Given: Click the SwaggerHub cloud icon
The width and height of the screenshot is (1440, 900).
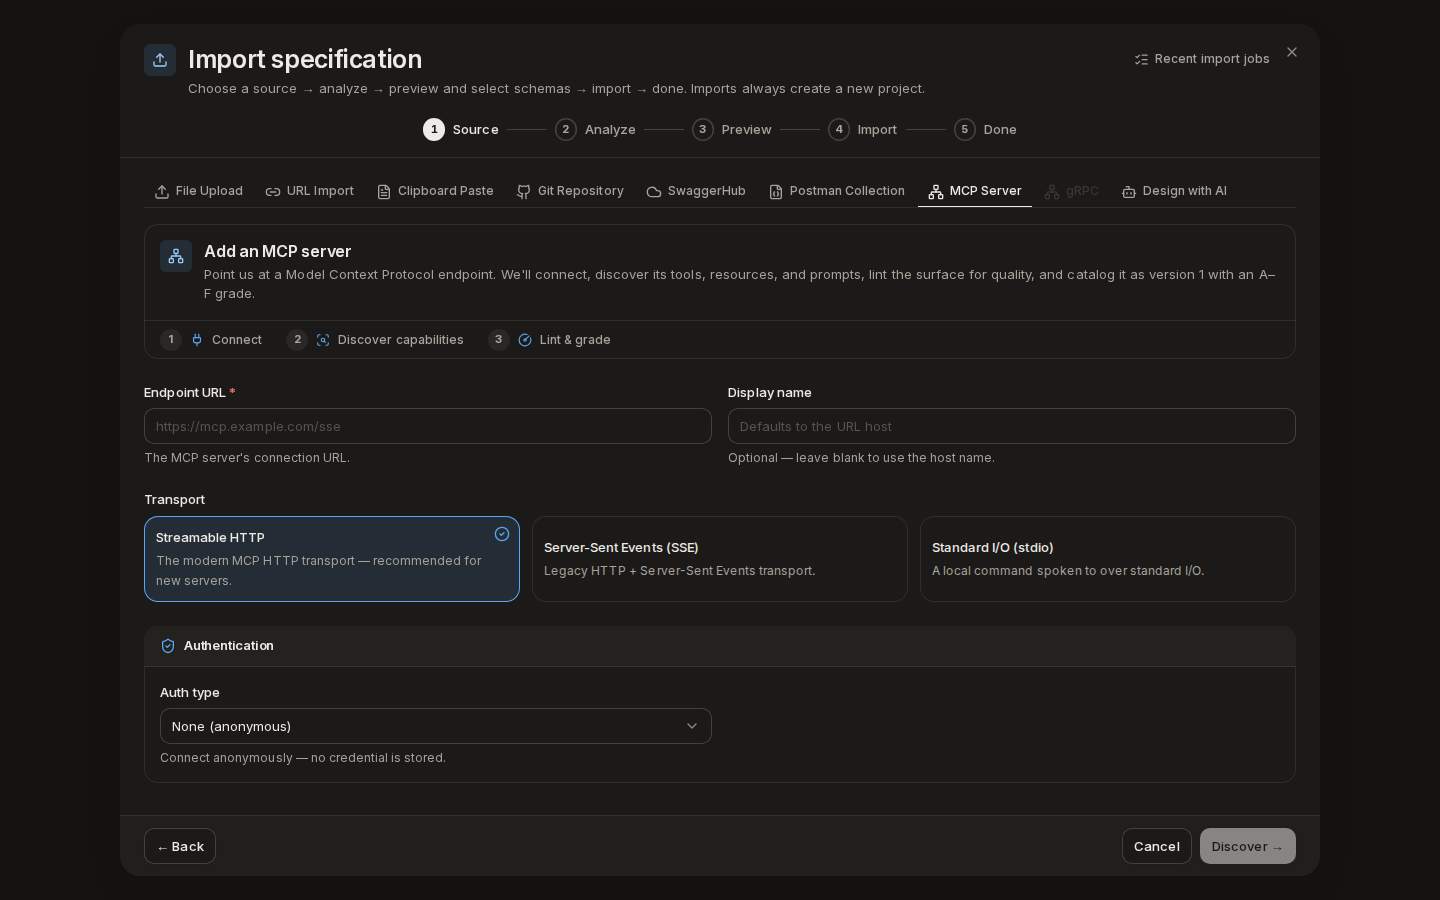Looking at the screenshot, I should coord(654,192).
